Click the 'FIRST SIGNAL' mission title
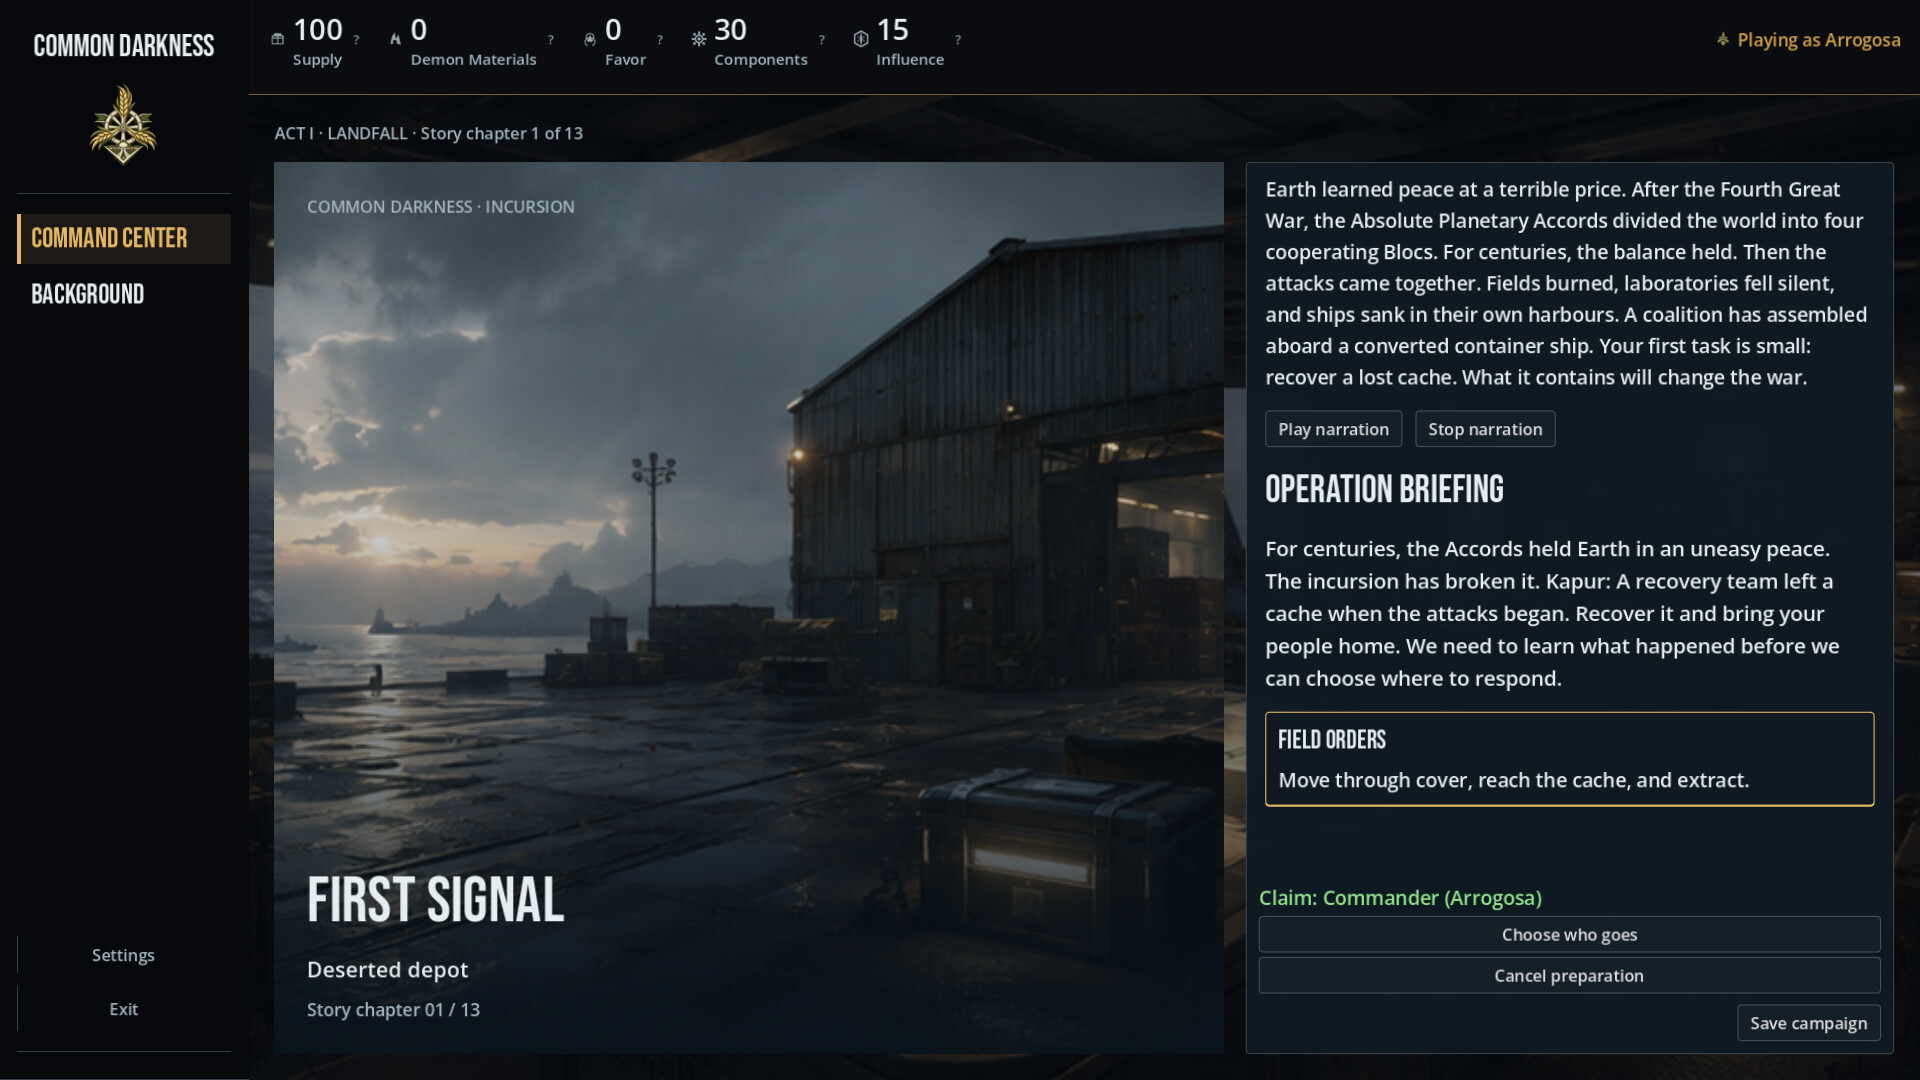Screen dimensions: 1920x1080 (x=435, y=900)
